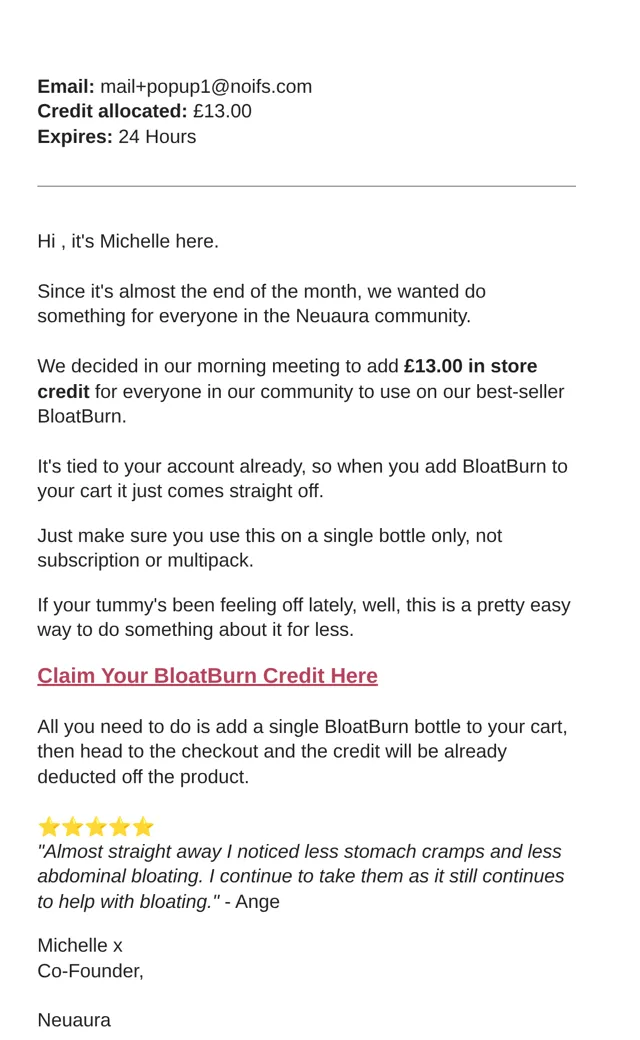Click the horizontal divider line under the header

(306, 186)
